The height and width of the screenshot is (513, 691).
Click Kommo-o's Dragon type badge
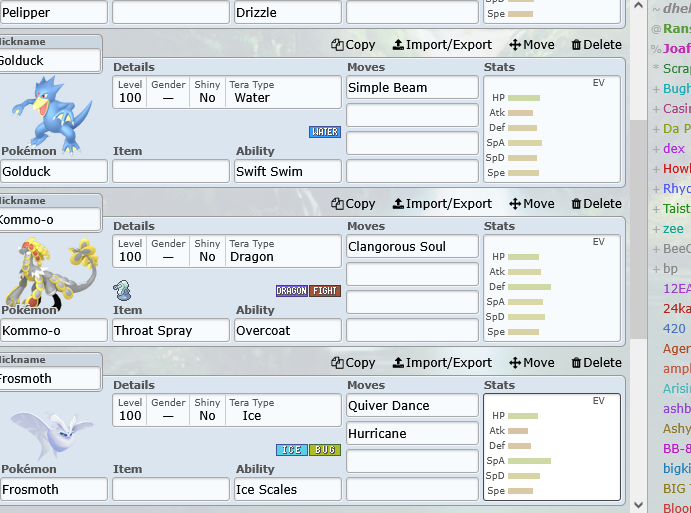292,291
